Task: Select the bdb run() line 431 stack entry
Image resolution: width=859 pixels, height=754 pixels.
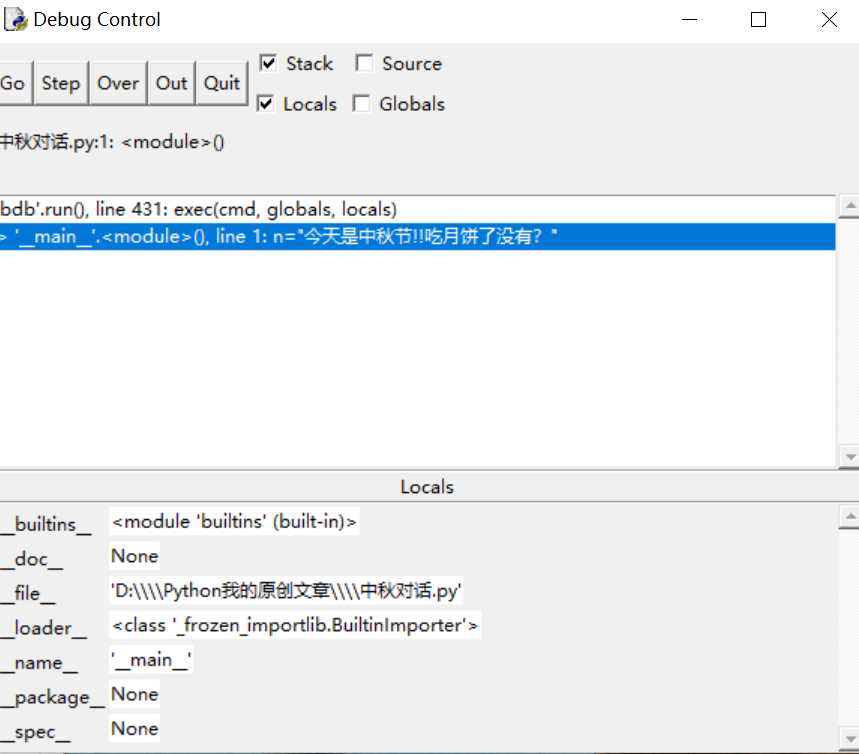Action: 417,209
